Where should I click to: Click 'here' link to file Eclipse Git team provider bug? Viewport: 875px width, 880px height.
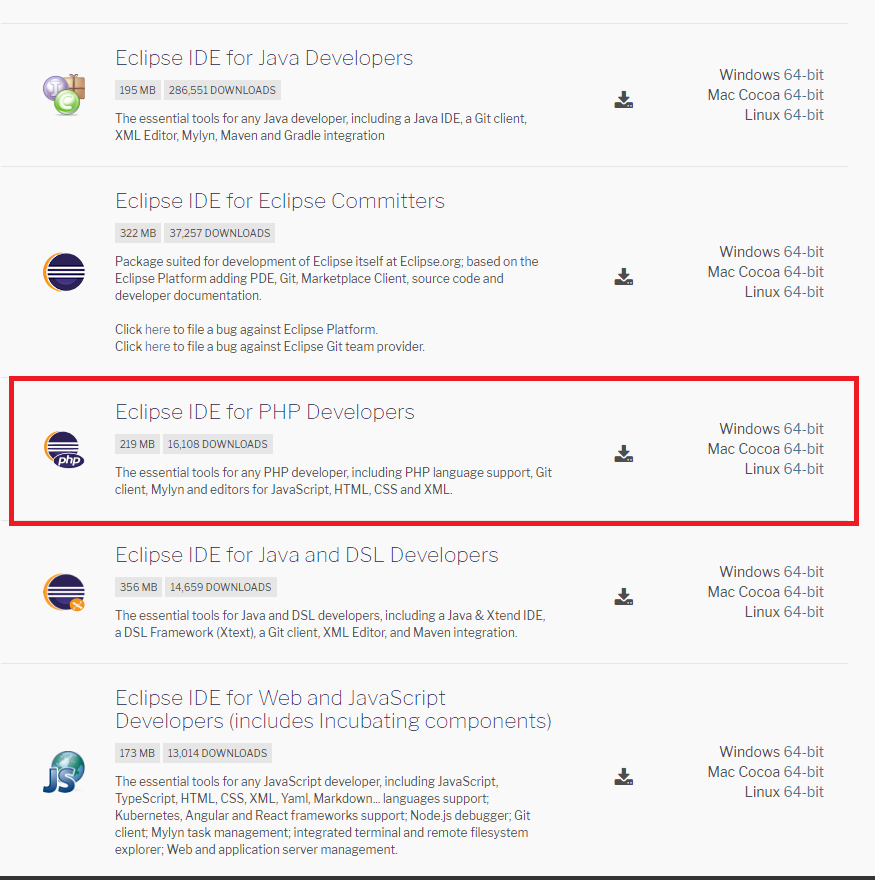157,346
